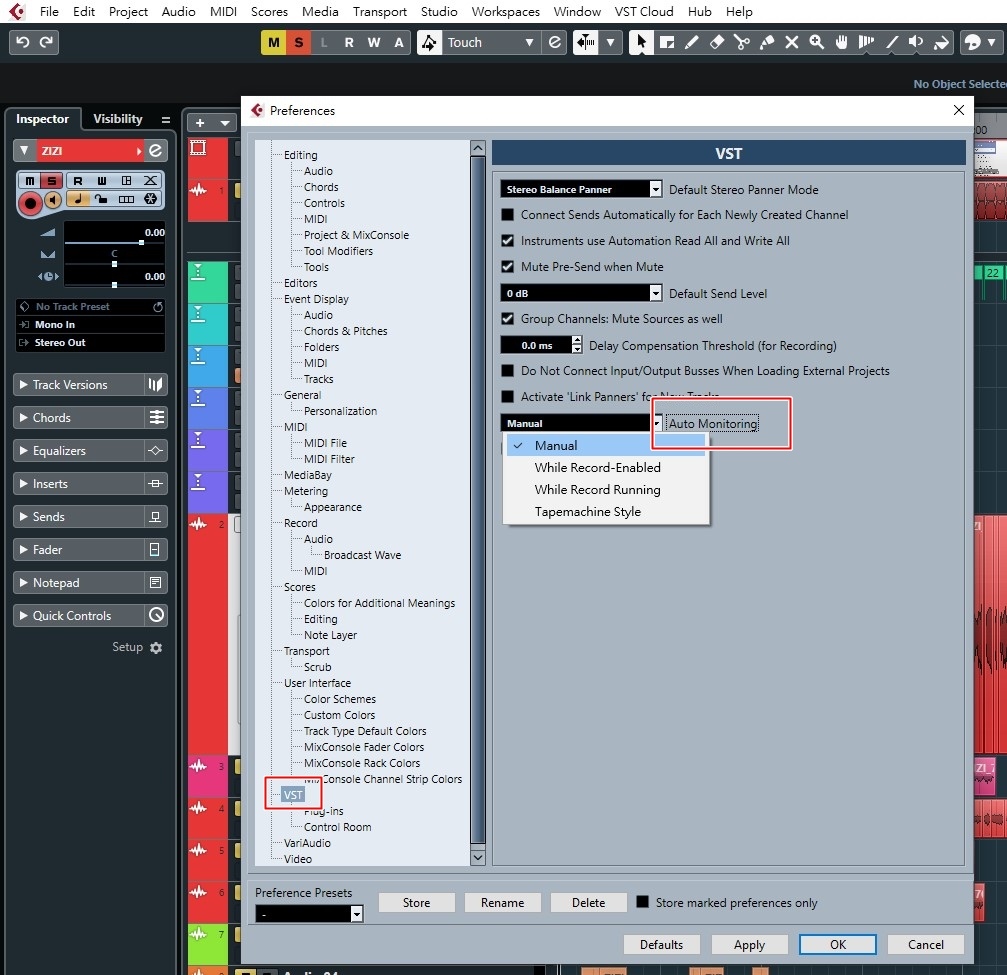Click the Freeze channel snowflake icon in Inspector
Screen dimensions: 1007x975
(151, 198)
